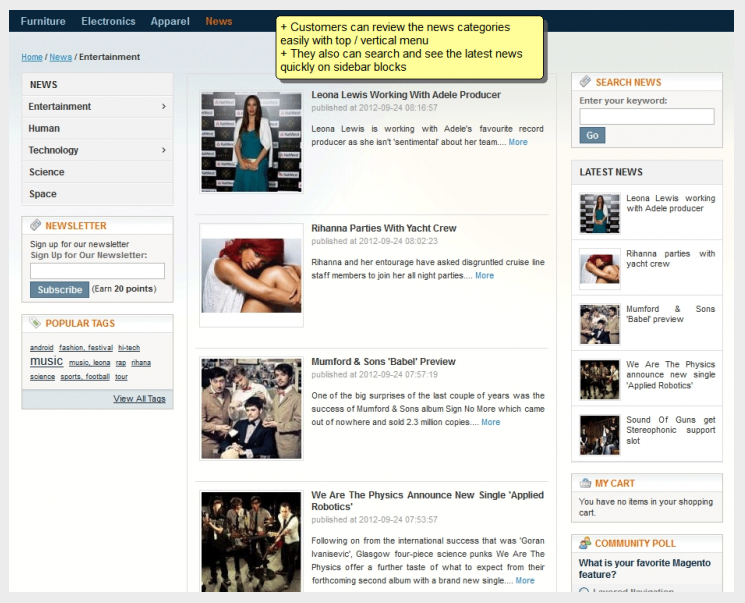Select the hi-tech tag
This screenshot has height=603, width=745.
(129, 348)
